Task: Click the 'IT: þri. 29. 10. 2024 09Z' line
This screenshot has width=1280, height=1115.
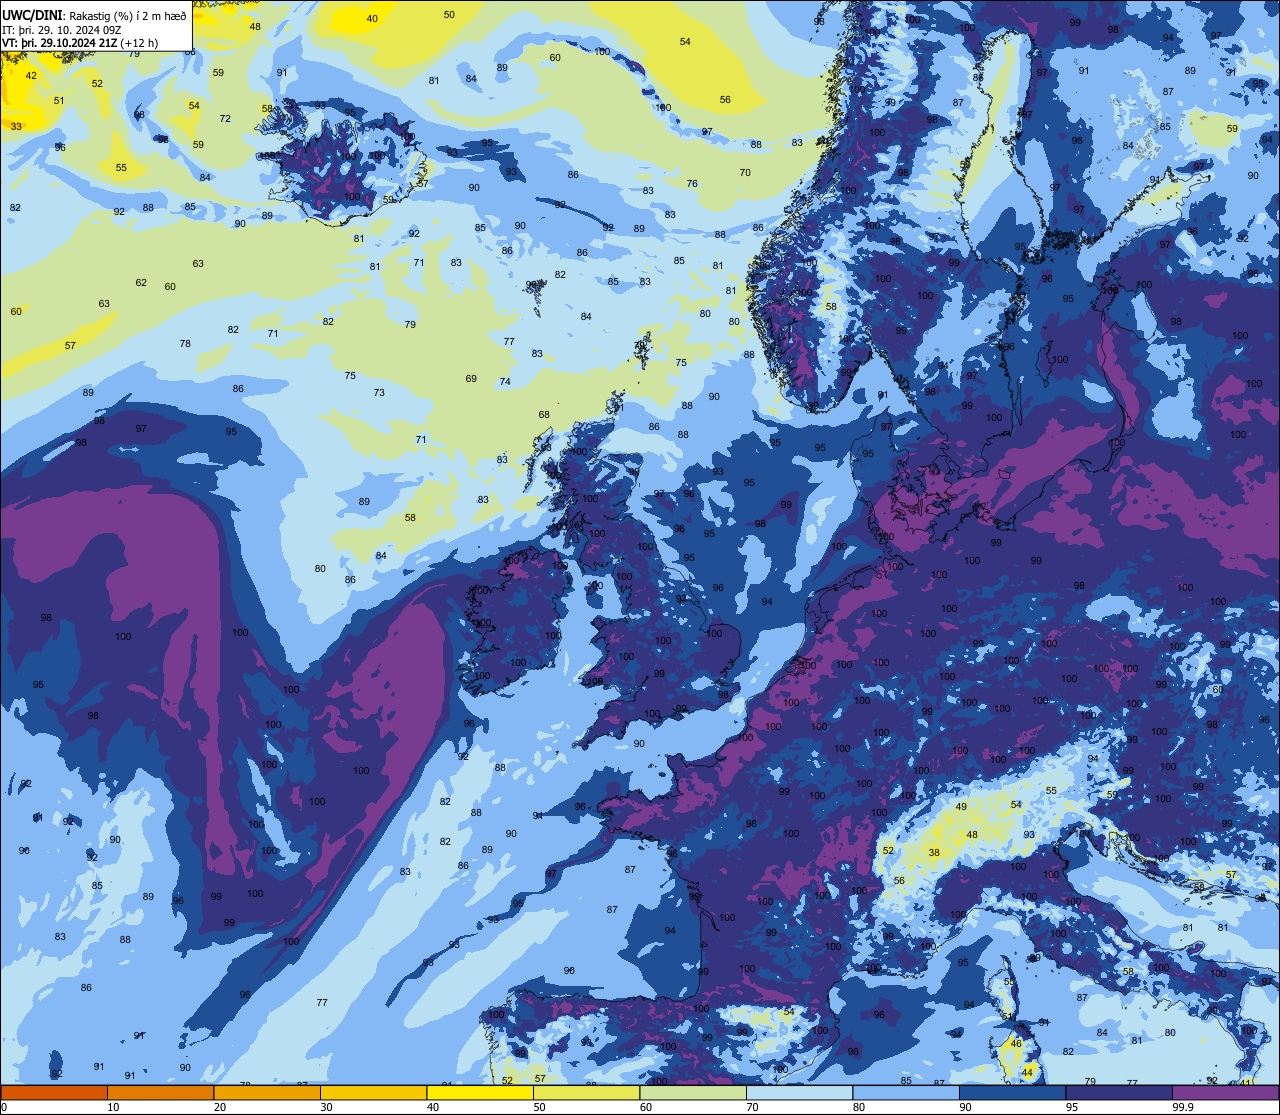Action: coord(62,30)
